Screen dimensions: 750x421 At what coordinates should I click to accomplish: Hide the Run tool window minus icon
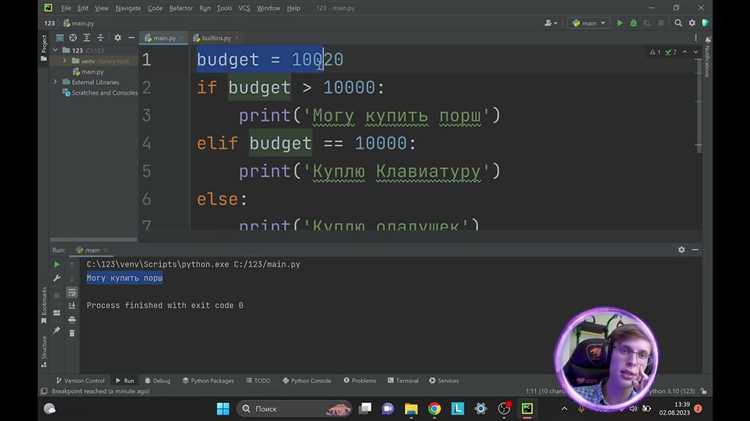[695, 250]
